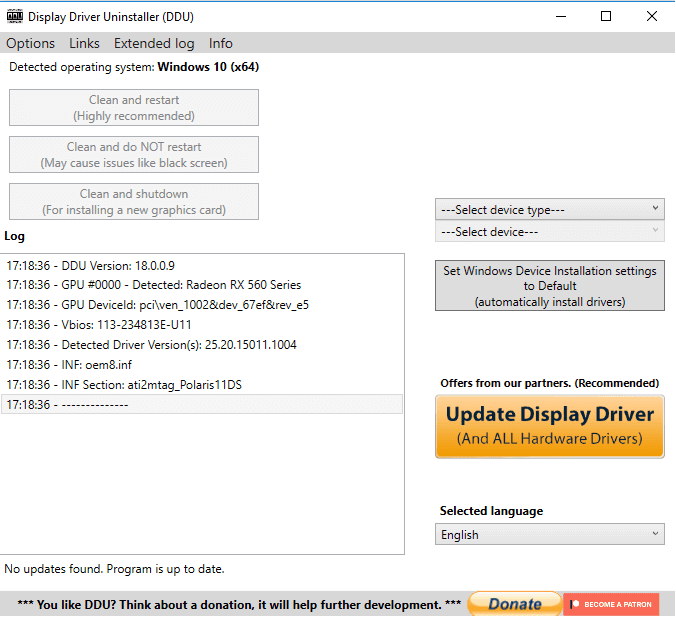Maximize the DDU window
The width and height of the screenshot is (676, 617).
coord(606,16)
